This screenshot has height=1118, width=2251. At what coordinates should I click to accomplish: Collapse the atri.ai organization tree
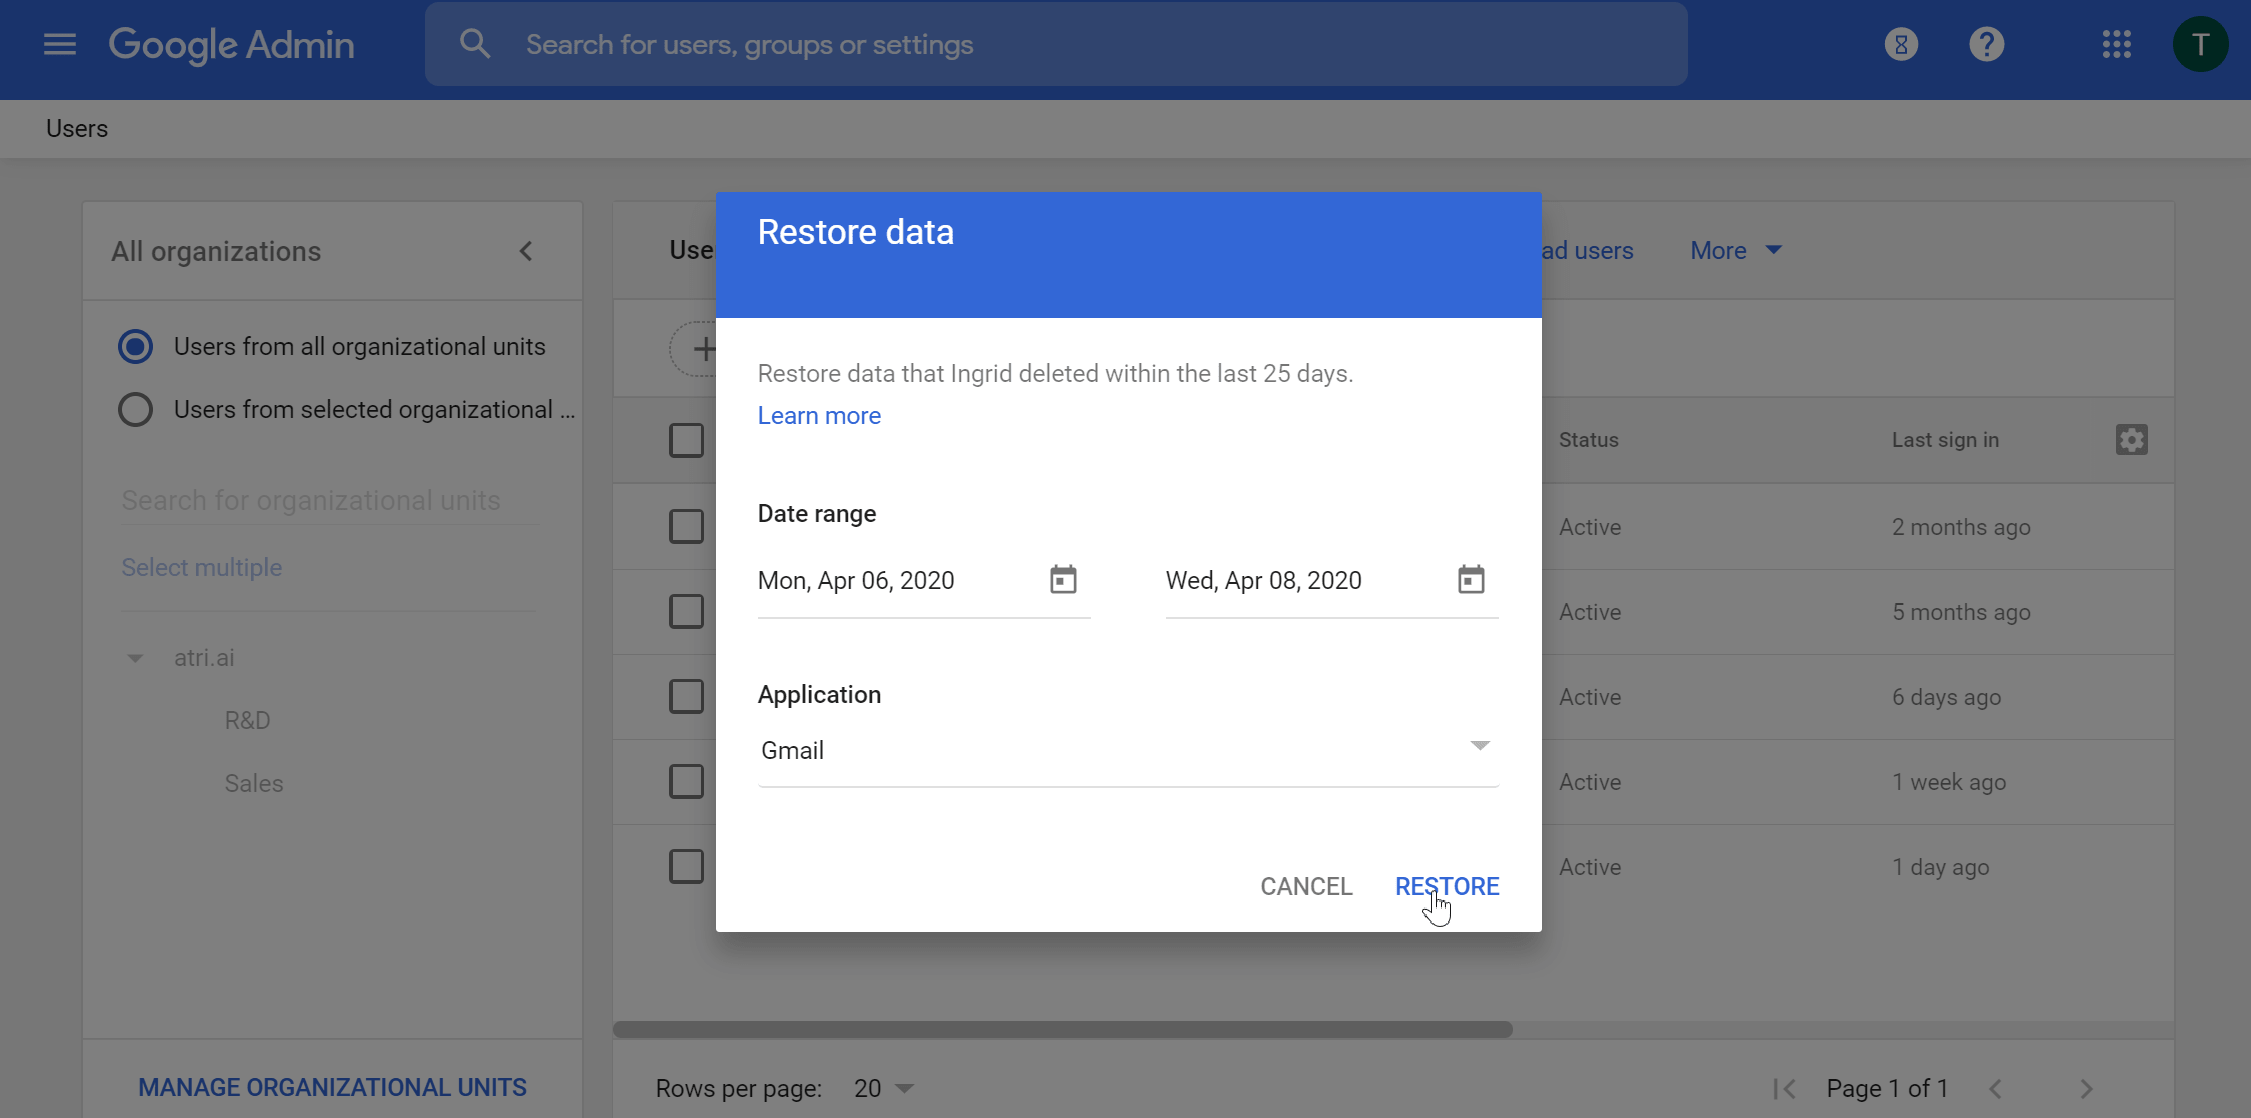[x=135, y=658]
